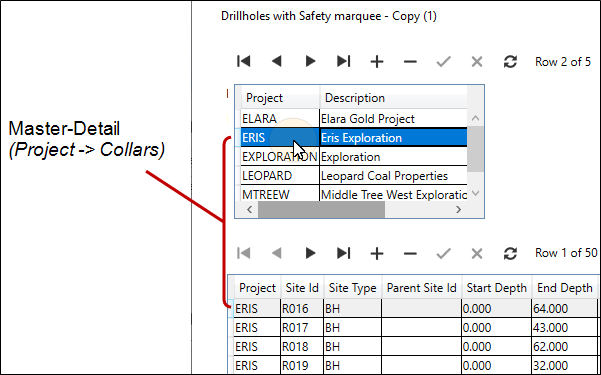The image size is (601, 375).
Task: Remove the current collar row
Action: pyautogui.click(x=410, y=253)
